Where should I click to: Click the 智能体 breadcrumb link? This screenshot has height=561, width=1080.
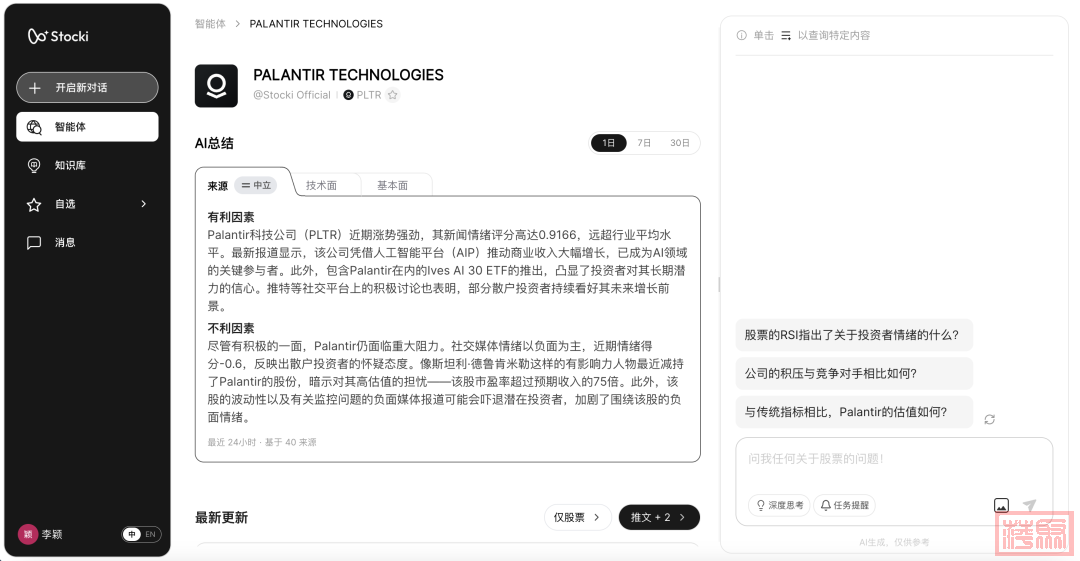[x=210, y=23]
